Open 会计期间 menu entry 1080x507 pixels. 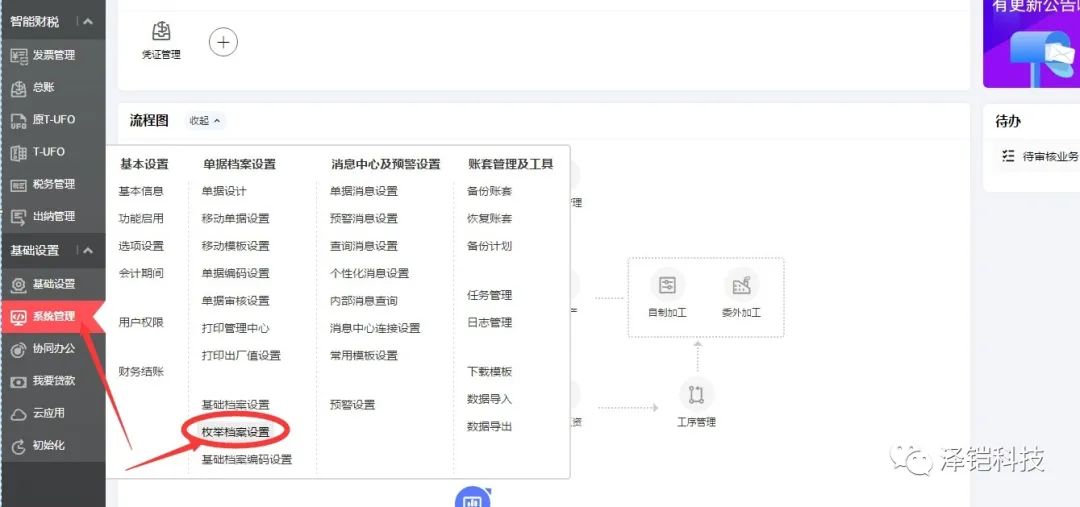coord(141,273)
